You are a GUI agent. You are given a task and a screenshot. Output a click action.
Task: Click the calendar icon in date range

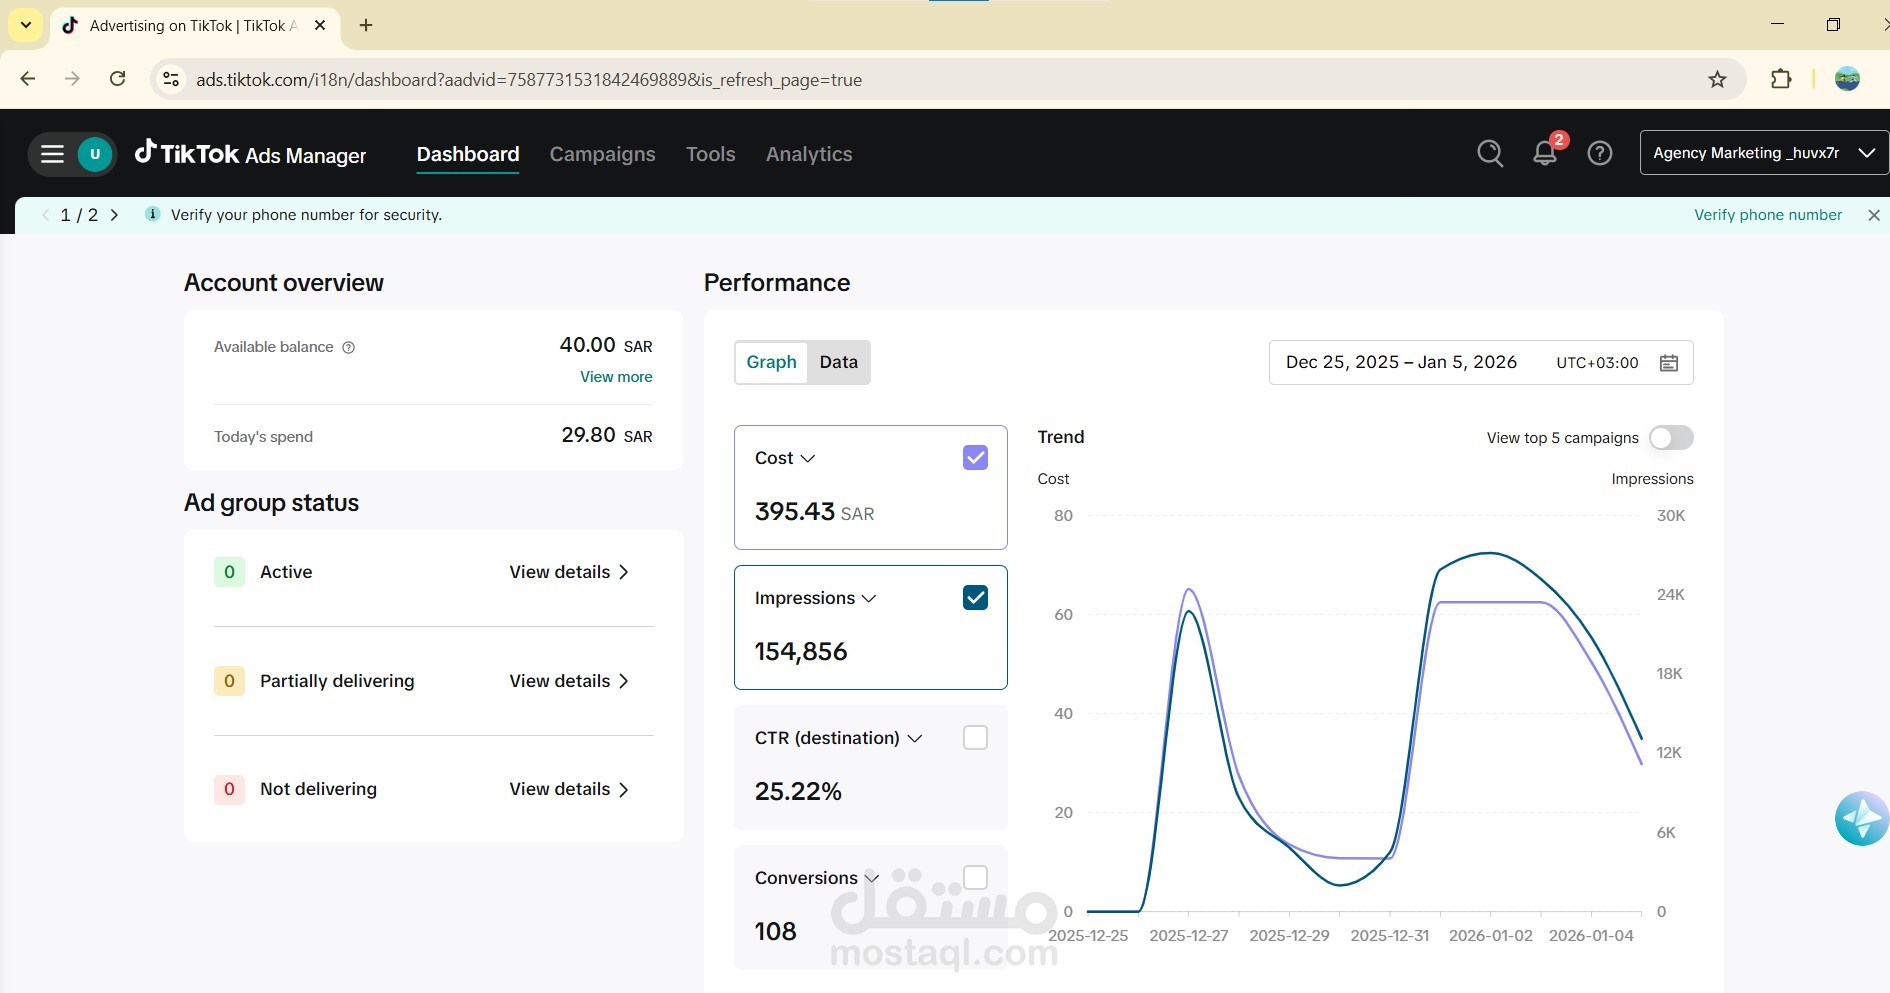(x=1669, y=363)
